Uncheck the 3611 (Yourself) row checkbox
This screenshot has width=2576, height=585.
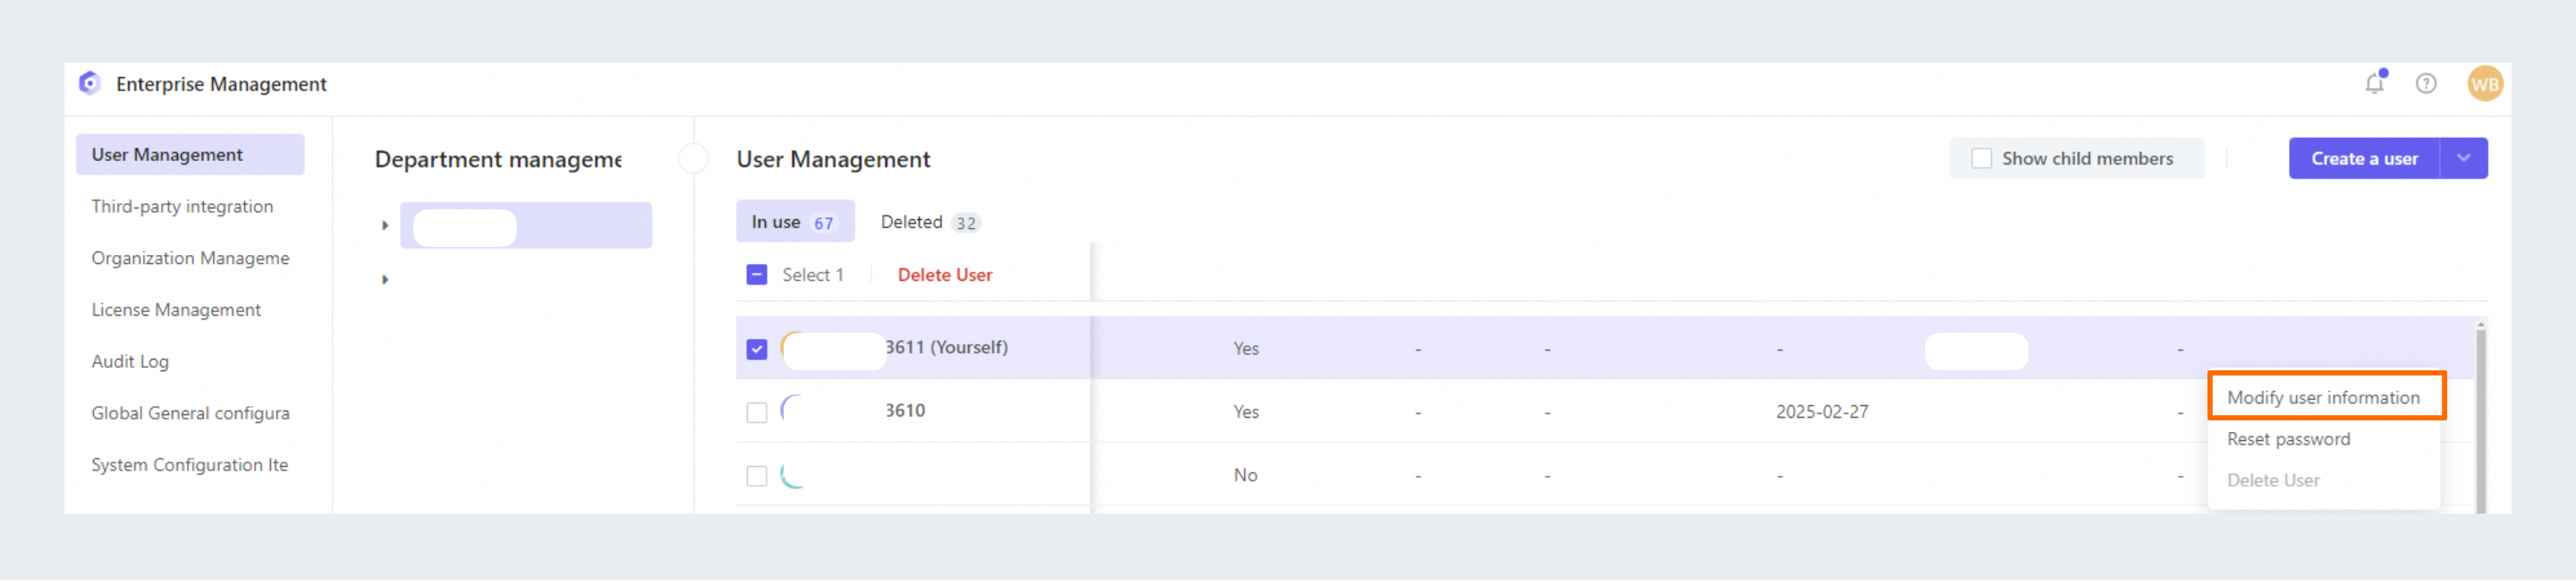pyautogui.click(x=757, y=350)
